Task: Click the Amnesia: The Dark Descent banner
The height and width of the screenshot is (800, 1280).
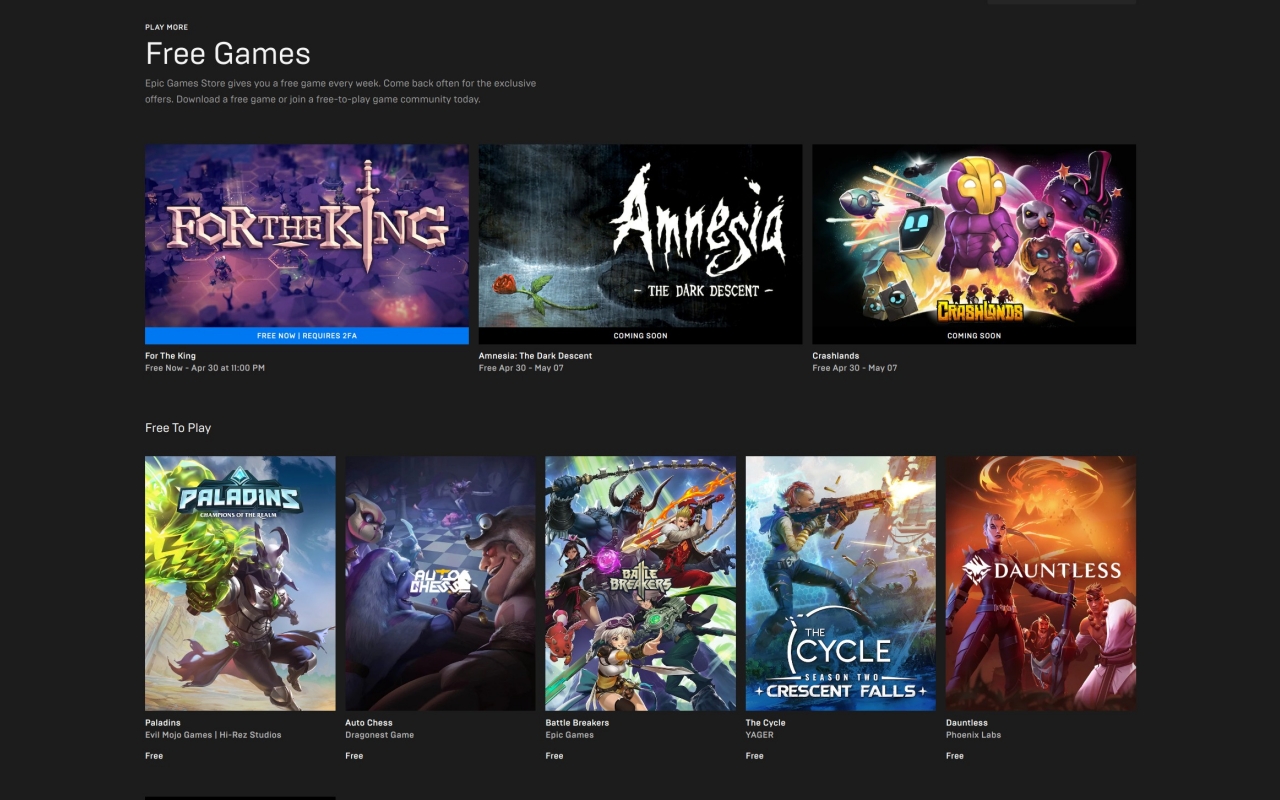Action: coord(640,235)
